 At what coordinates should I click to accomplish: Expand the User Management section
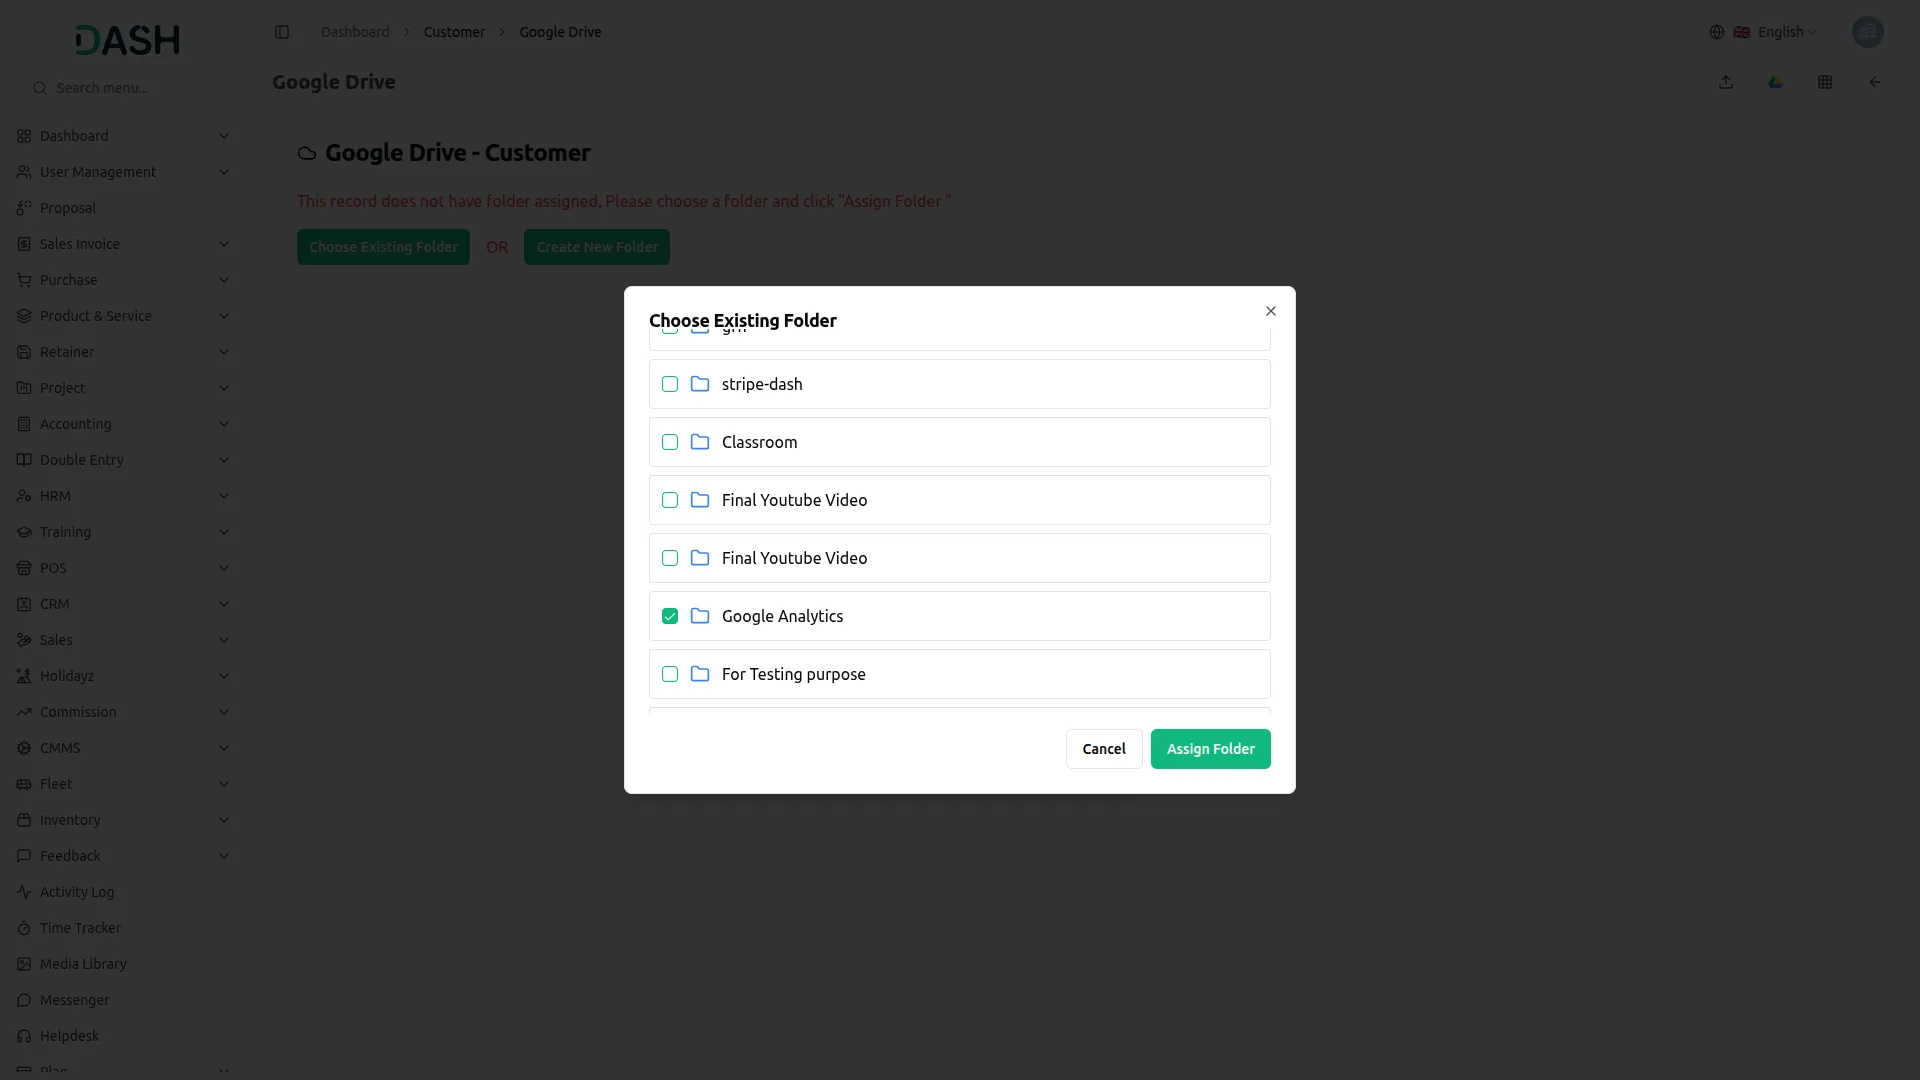click(98, 172)
